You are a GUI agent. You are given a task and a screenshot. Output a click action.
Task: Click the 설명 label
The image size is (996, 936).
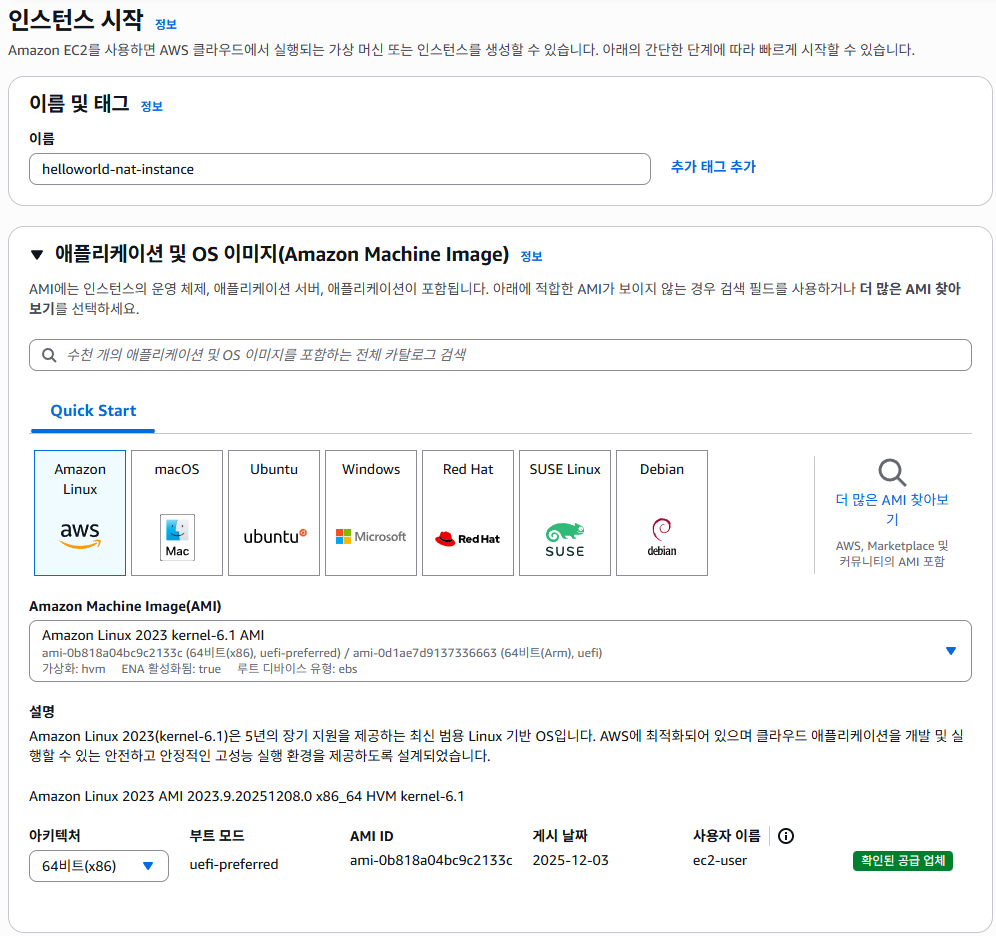(x=42, y=711)
